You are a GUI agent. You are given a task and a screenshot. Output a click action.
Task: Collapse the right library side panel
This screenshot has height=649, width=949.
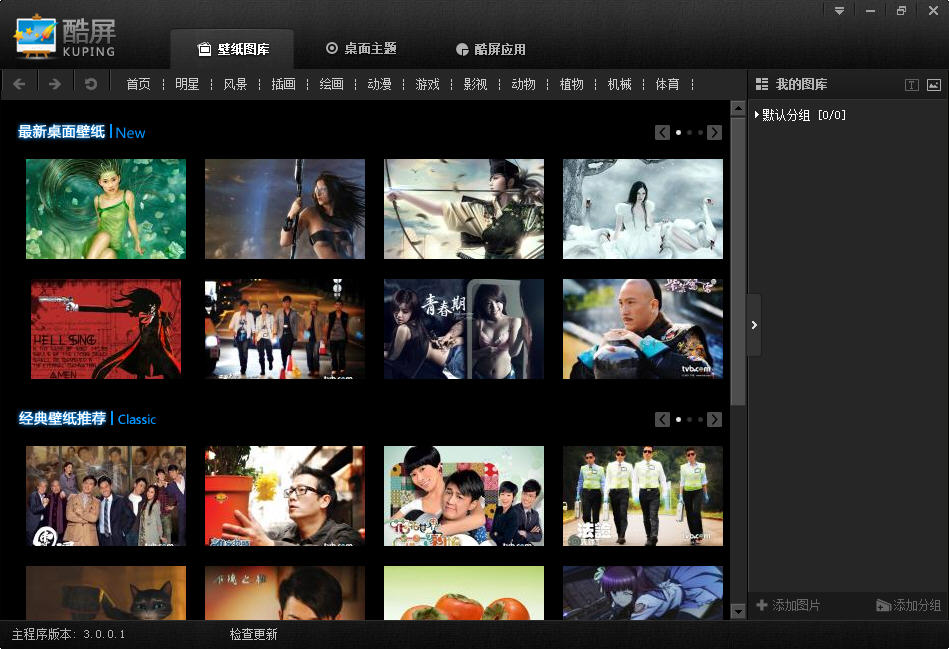[x=754, y=325]
